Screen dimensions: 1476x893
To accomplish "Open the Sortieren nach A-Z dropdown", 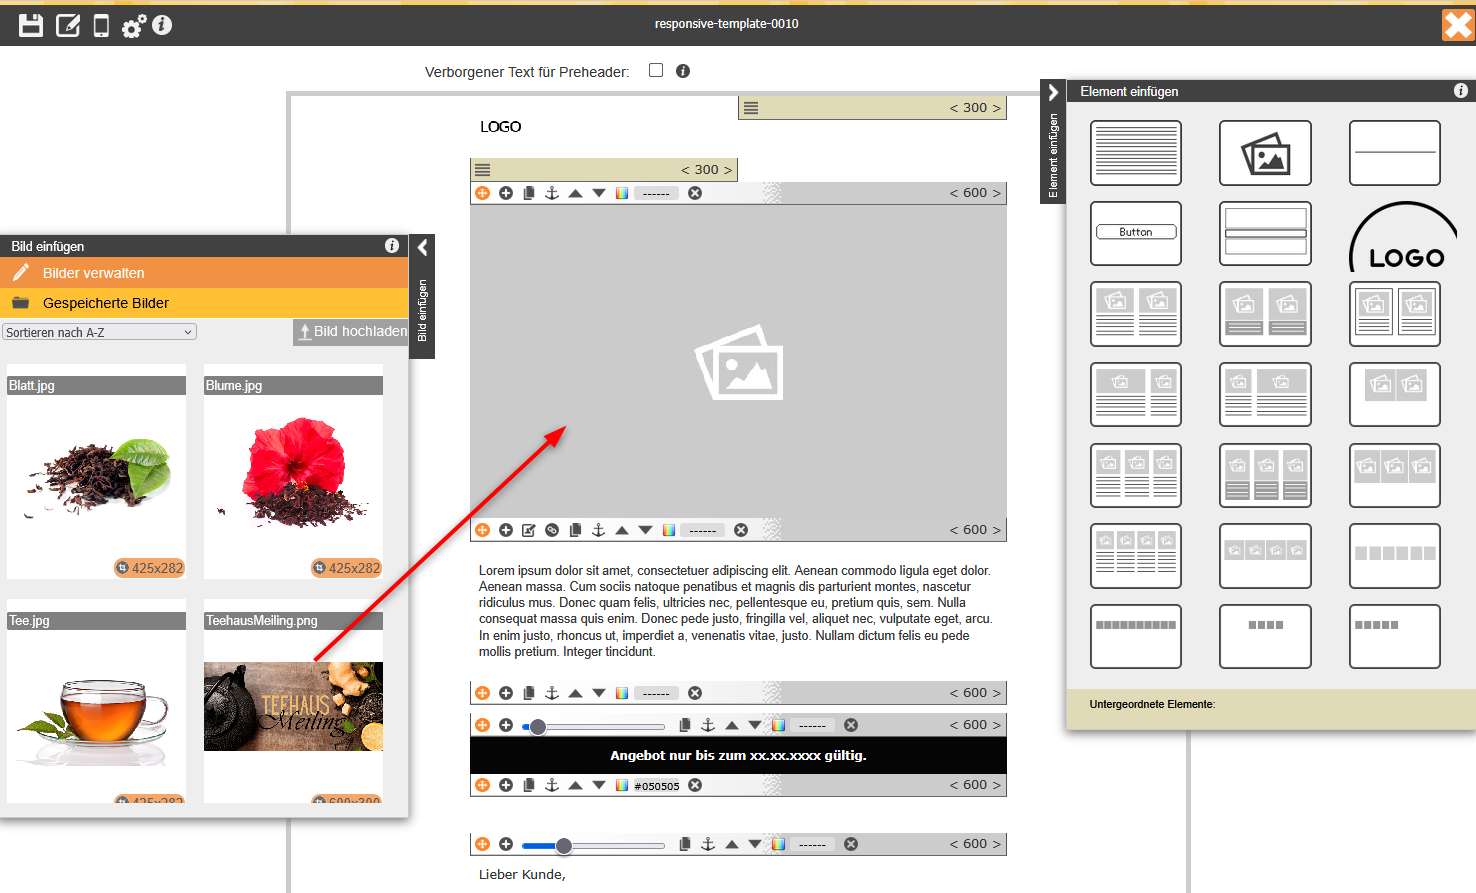I will point(99,332).
